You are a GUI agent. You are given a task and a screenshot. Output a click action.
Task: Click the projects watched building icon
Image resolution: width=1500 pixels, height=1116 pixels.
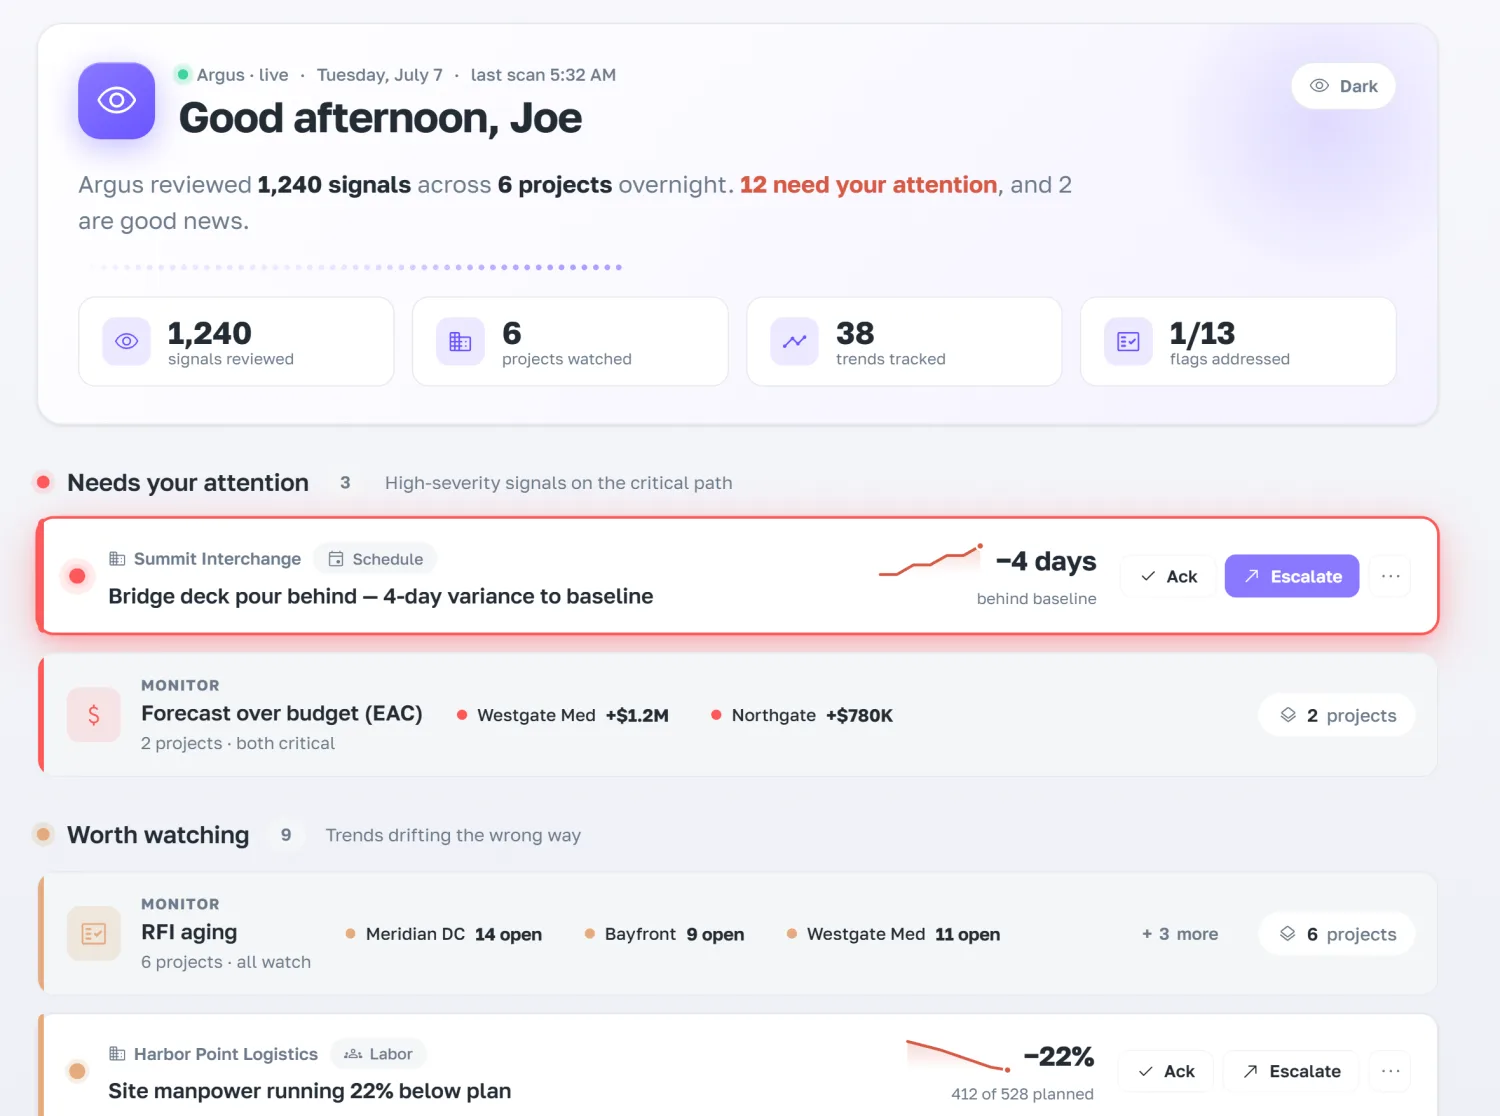[x=460, y=342]
